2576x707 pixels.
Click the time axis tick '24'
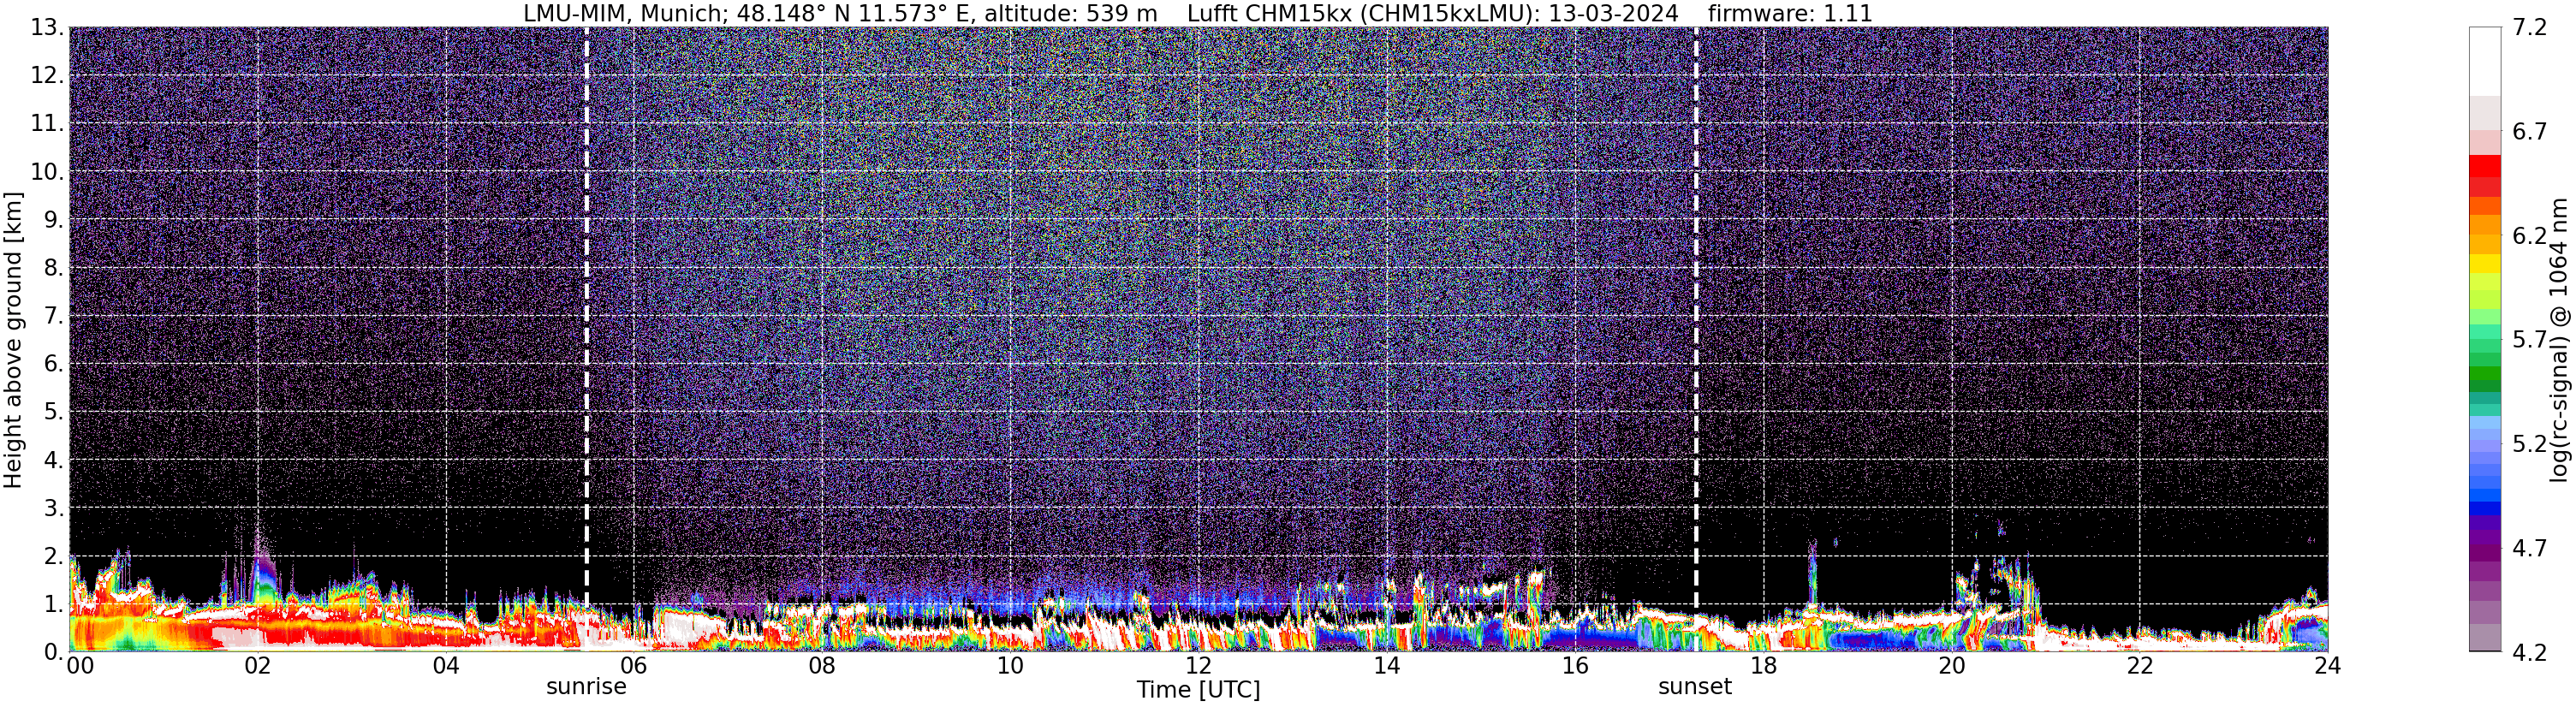tap(2328, 666)
